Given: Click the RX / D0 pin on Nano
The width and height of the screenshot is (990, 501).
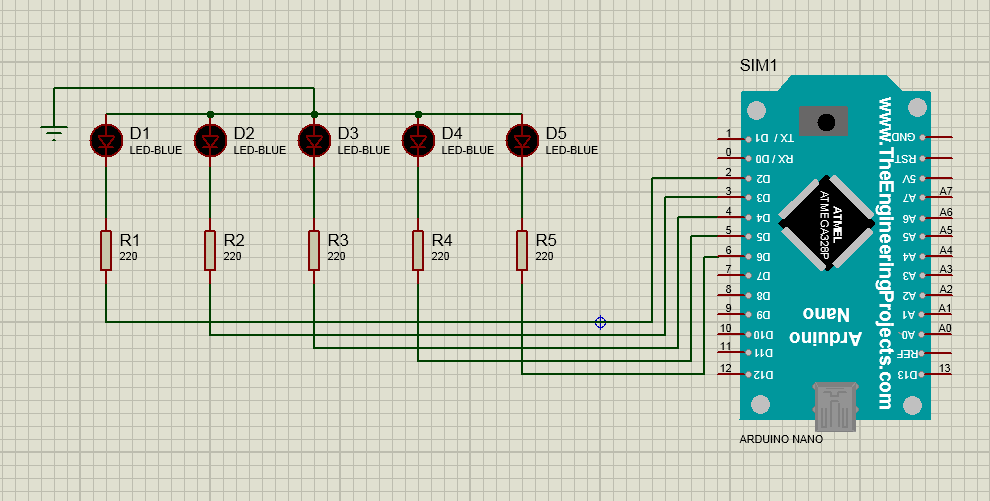Looking at the screenshot, I should [749, 158].
